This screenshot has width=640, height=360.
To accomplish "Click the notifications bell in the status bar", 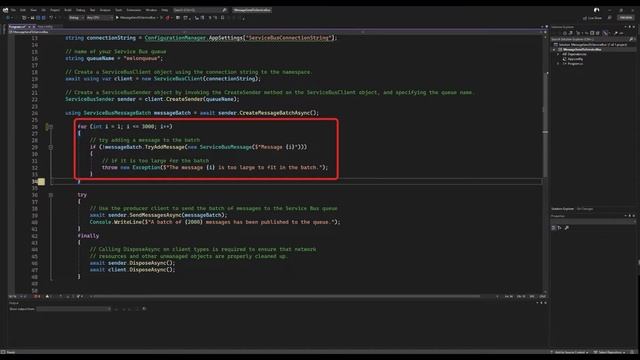I will click(633, 352).
